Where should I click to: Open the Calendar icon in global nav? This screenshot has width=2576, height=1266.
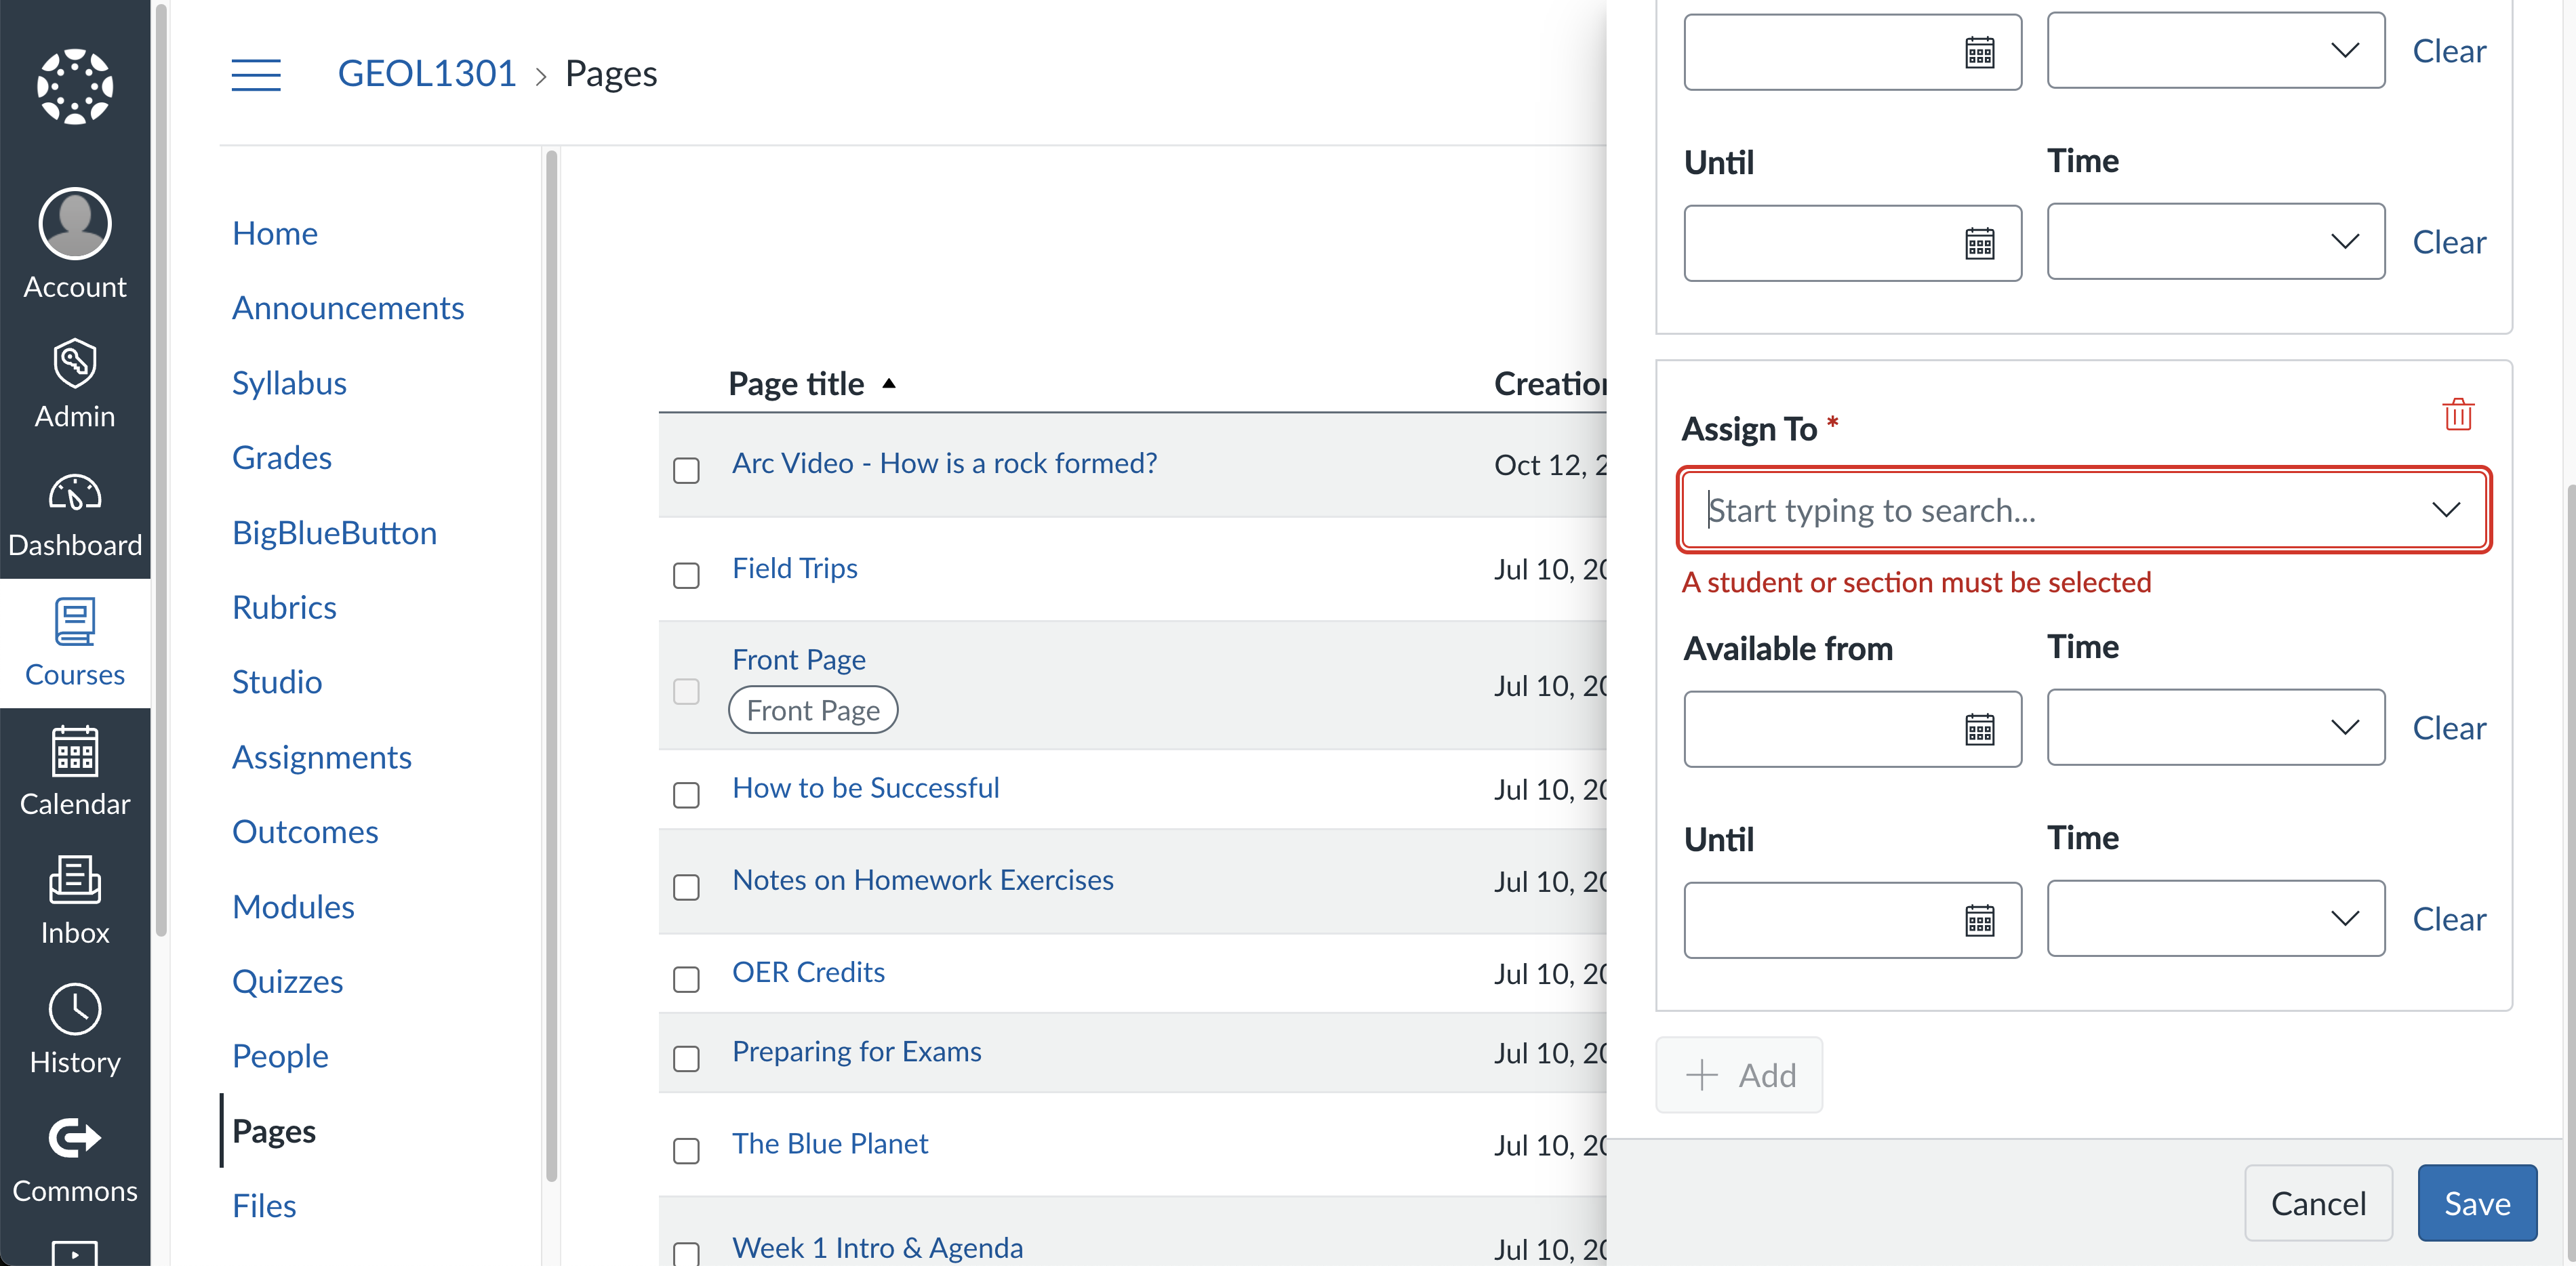75,751
